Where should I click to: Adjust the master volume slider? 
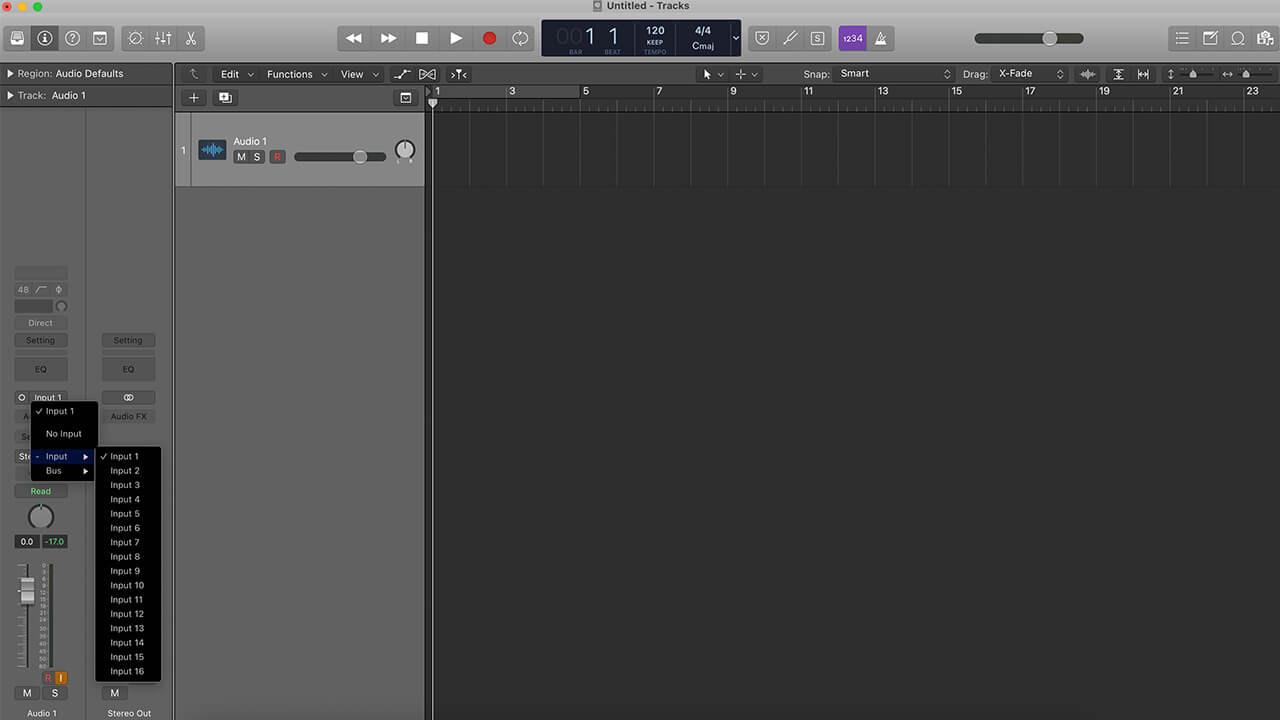(1029, 38)
